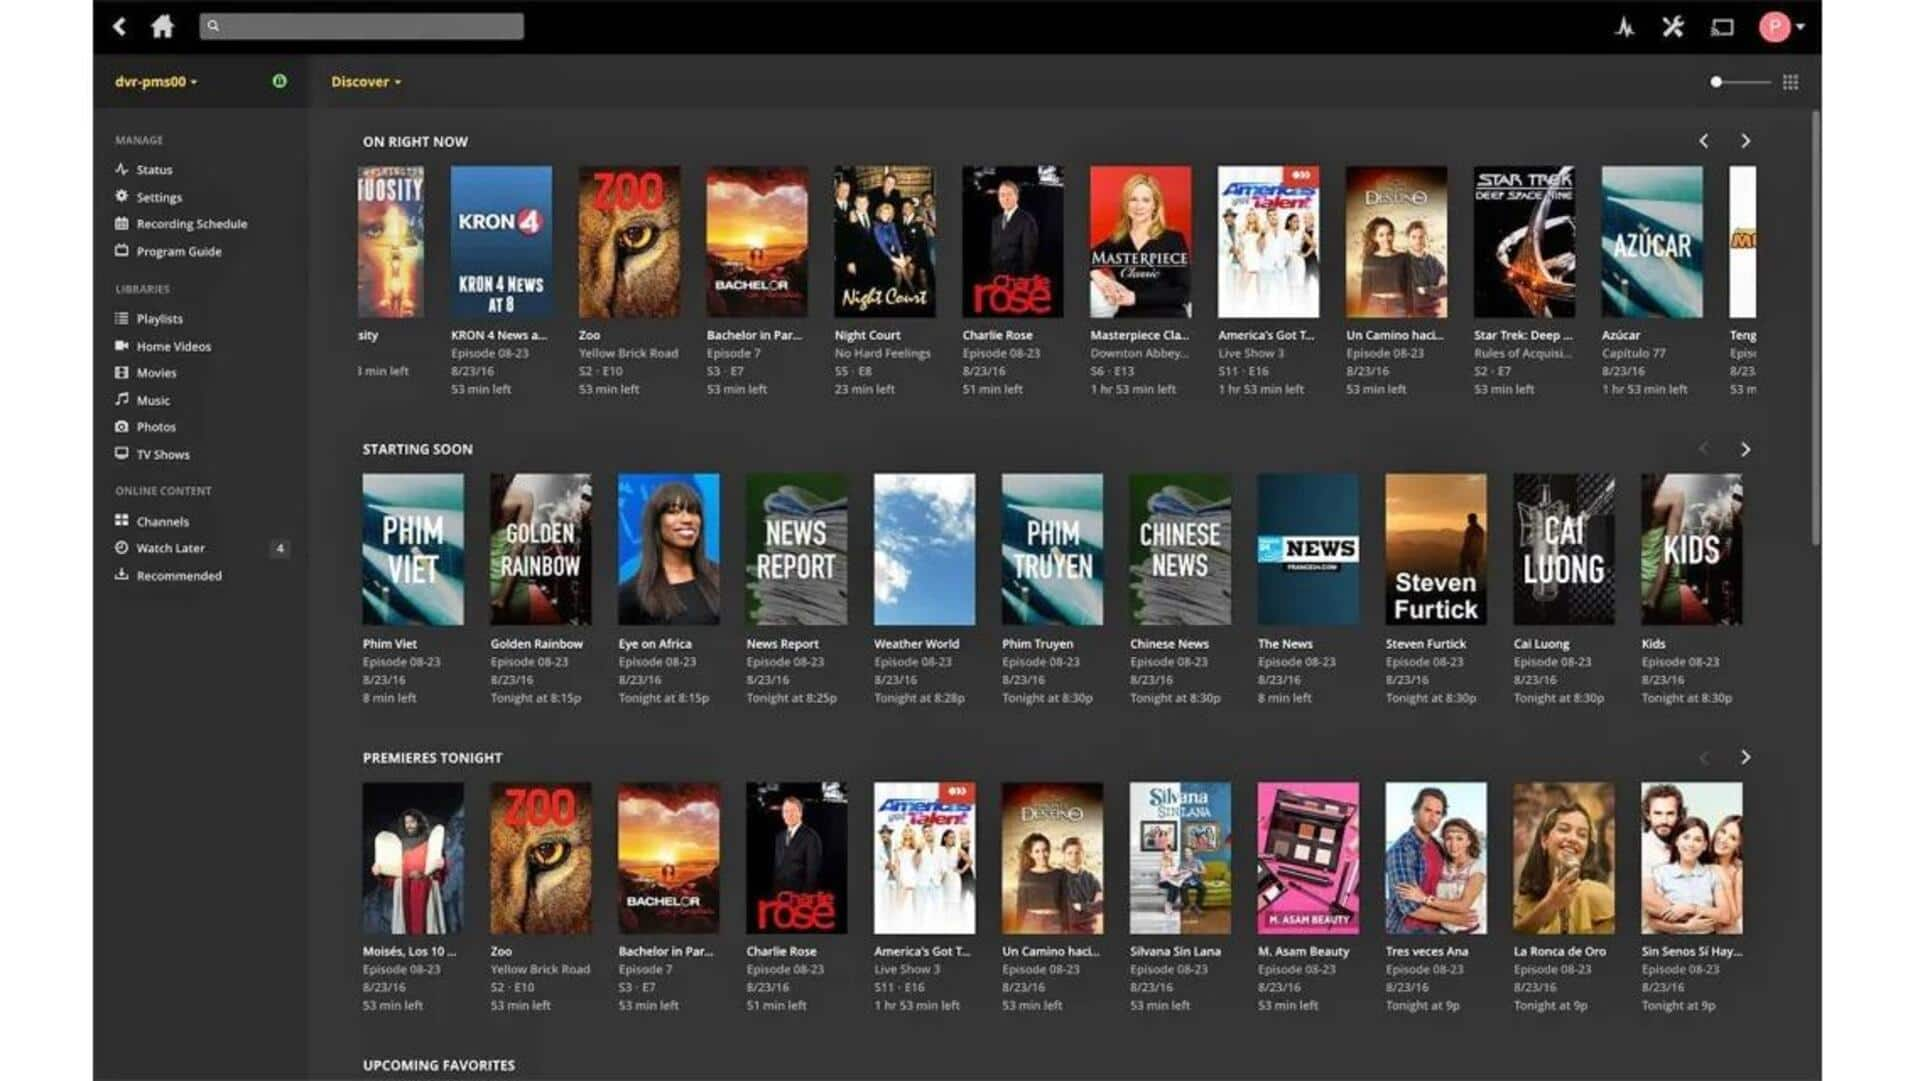Open Cai Luong poster
This screenshot has height=1081, width=1920.
(x=1564, y=550)
